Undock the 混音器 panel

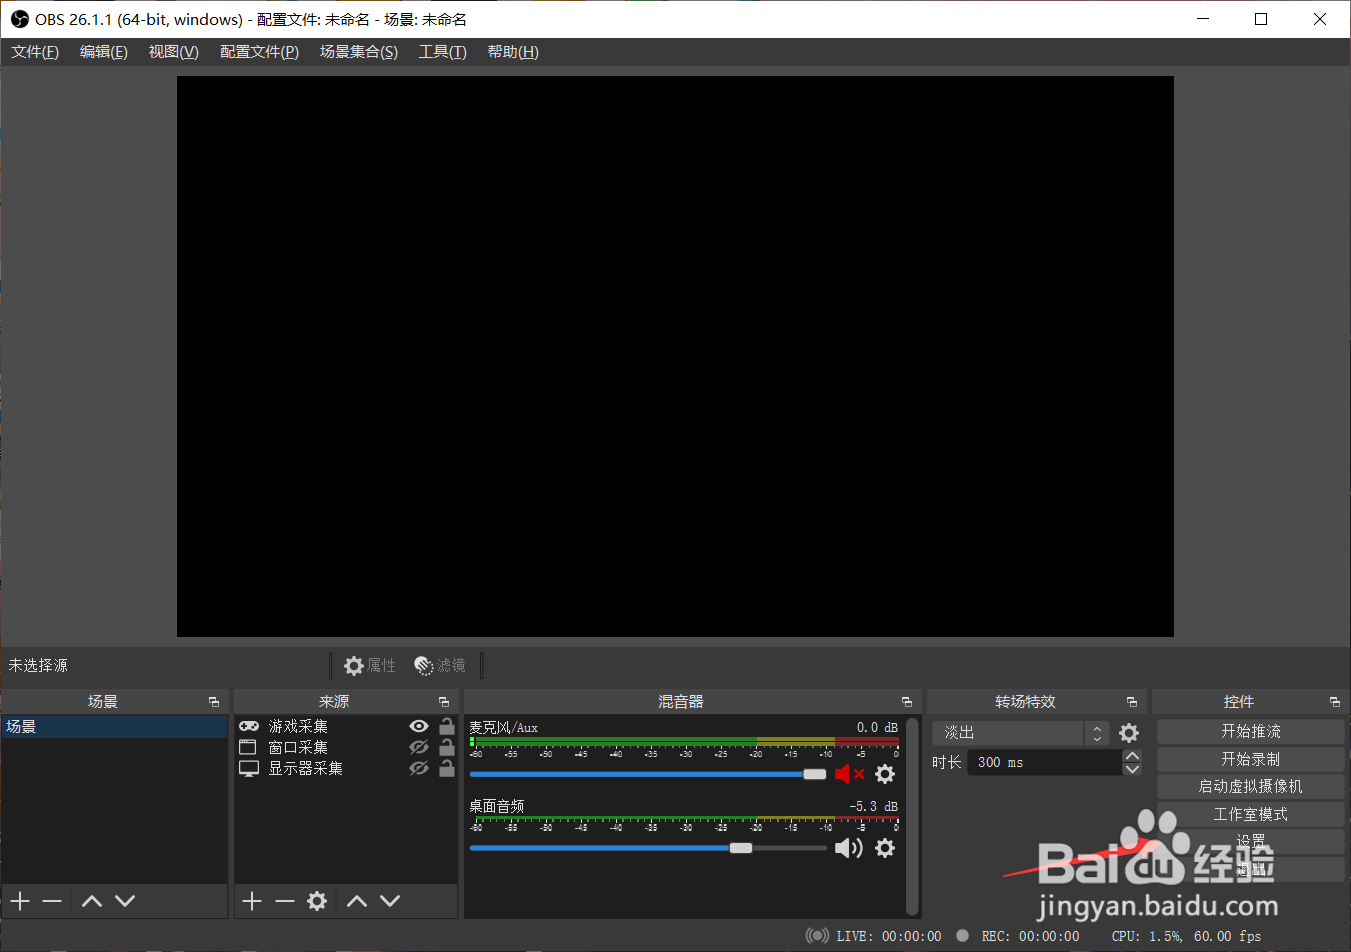(x=907, y=702)
